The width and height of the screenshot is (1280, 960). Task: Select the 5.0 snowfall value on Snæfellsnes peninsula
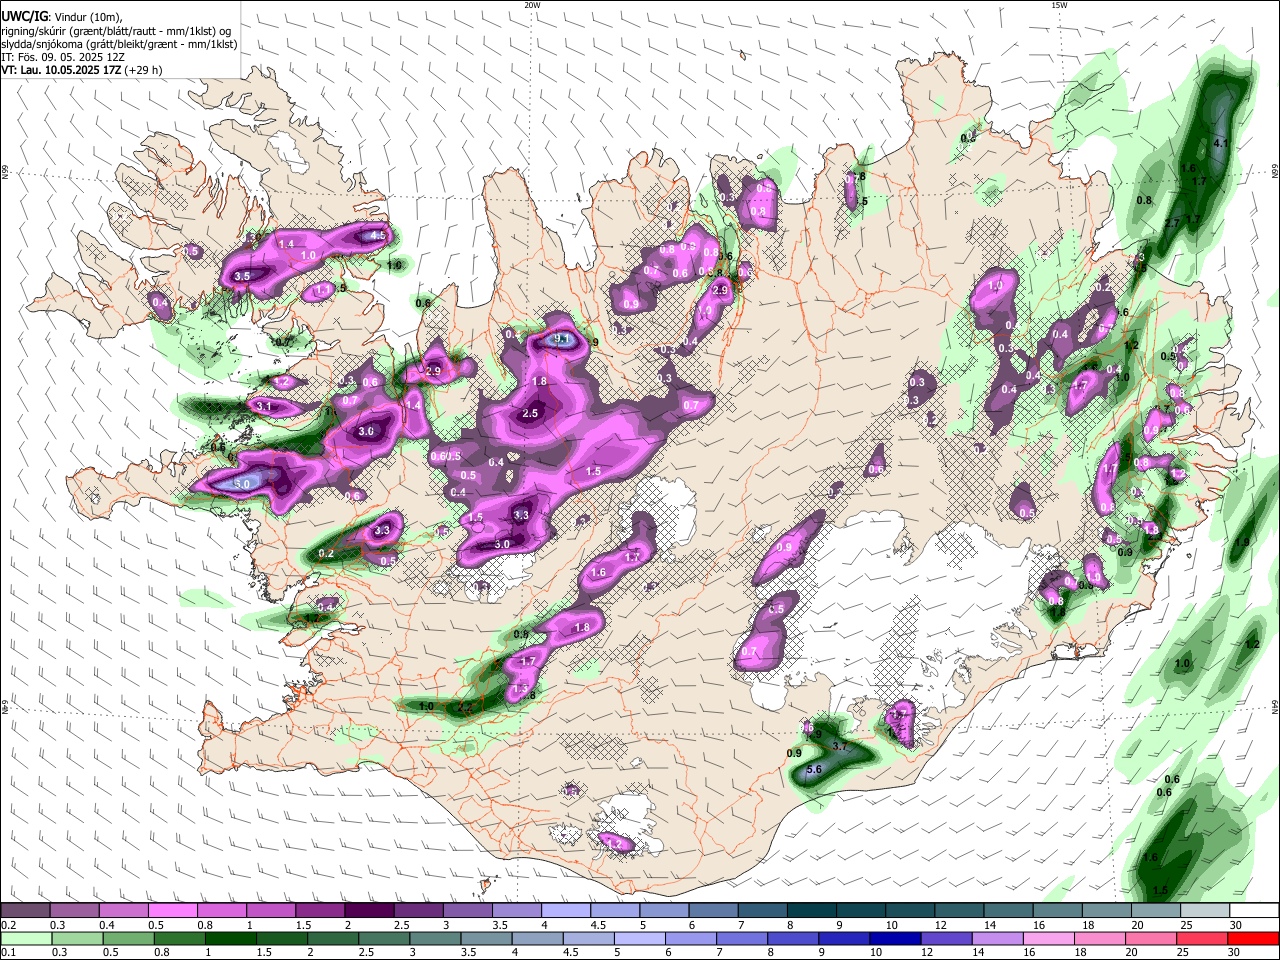(242, 484)
